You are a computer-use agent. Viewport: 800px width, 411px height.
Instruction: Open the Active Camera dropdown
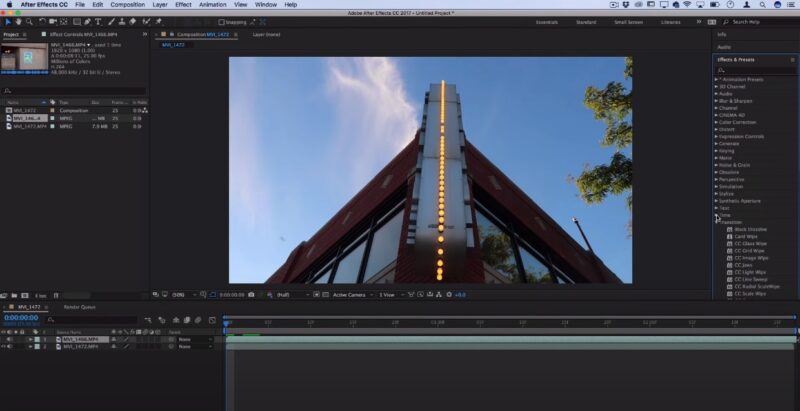click(x=353, y=295)
